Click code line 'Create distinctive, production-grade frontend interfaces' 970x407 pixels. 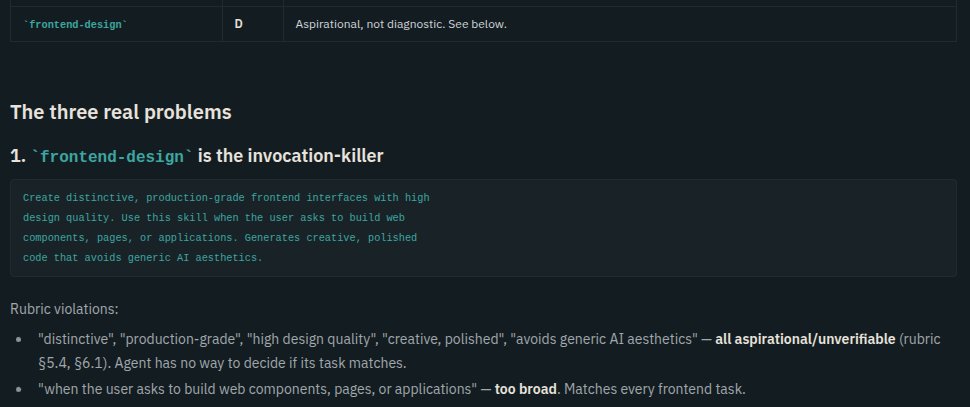226,198
